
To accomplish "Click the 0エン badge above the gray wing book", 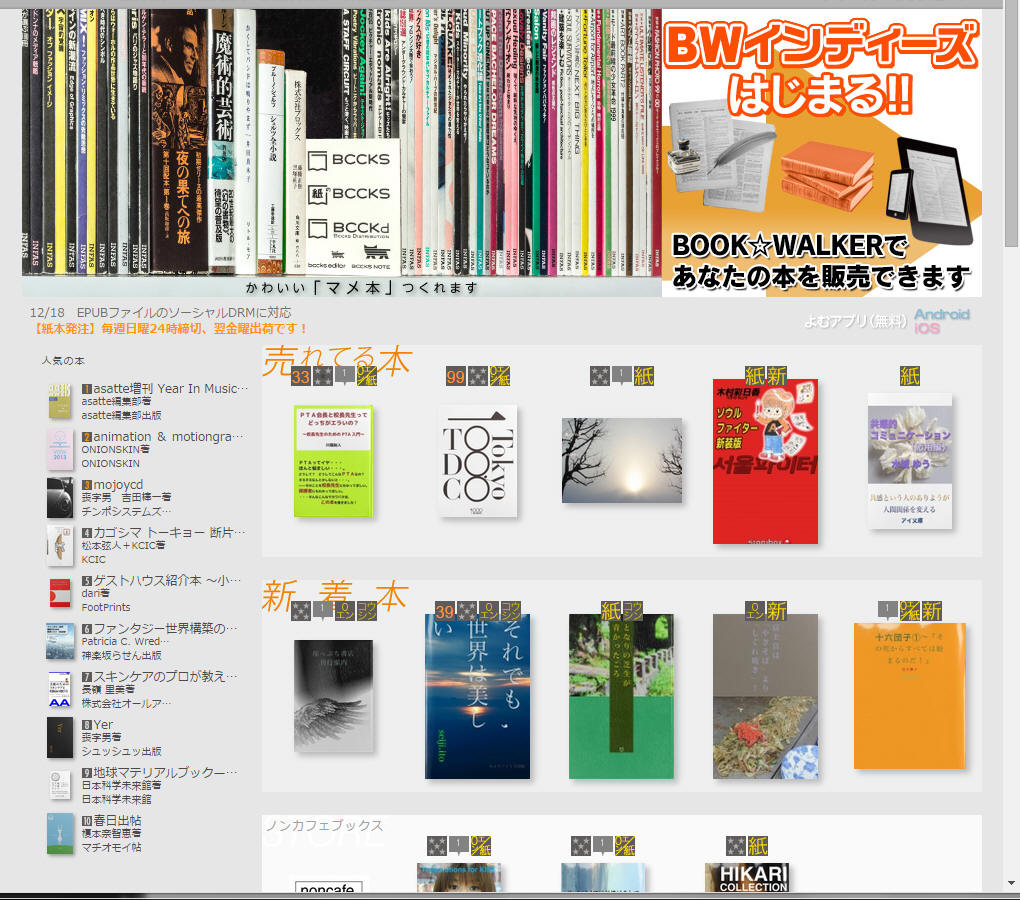I will pos(345,611).
